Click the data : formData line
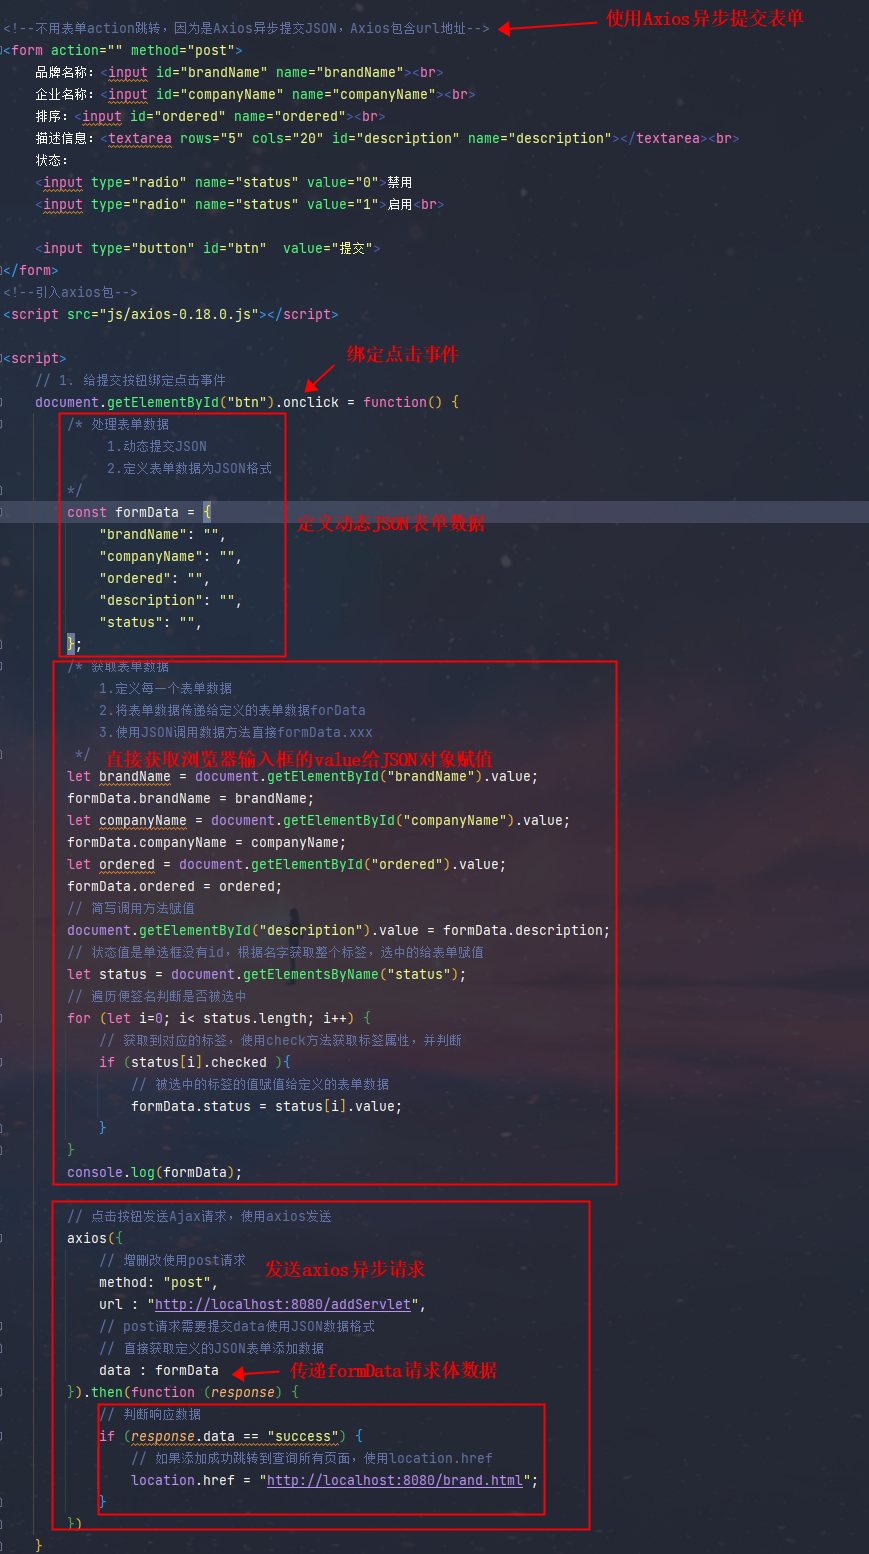Image resolution: width=869 pixels, height=1554 pixels. [158, 1370]
